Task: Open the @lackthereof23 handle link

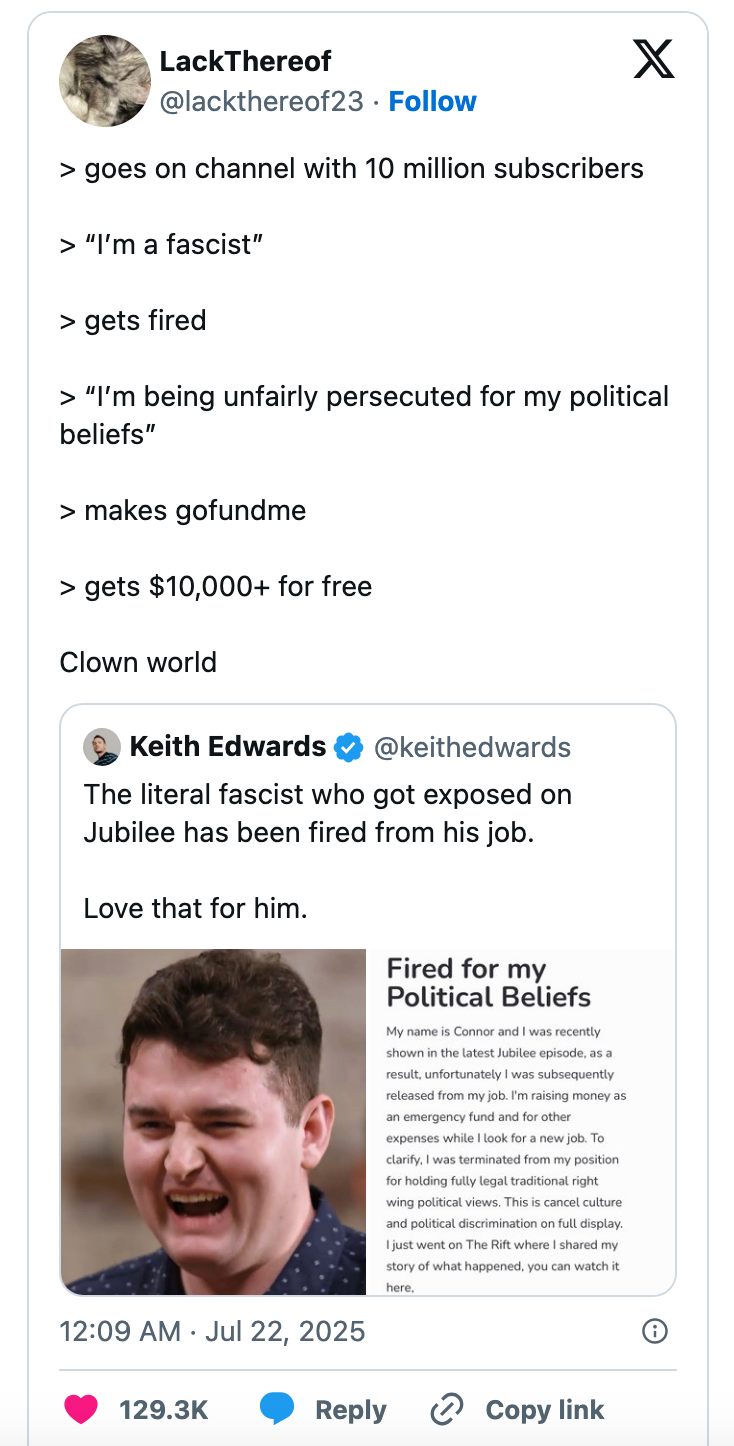Action: [x=261, y=101]
